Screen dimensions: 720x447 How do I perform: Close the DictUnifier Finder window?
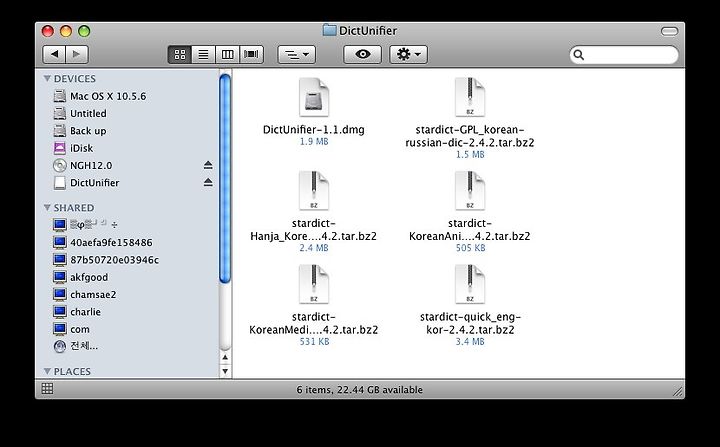pyautogui.click(x=48, y=31)
